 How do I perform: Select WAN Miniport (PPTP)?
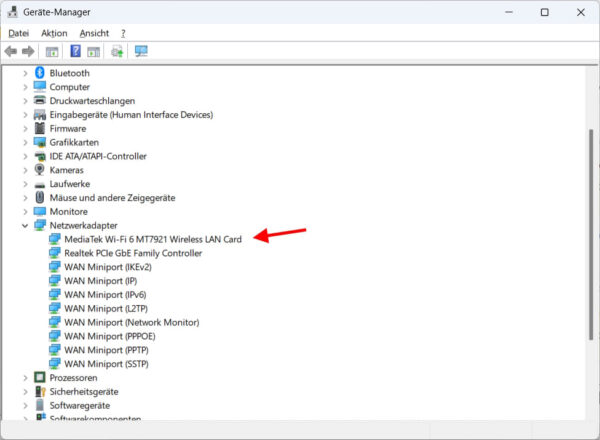pyautogui.click(x=106, y=350)
